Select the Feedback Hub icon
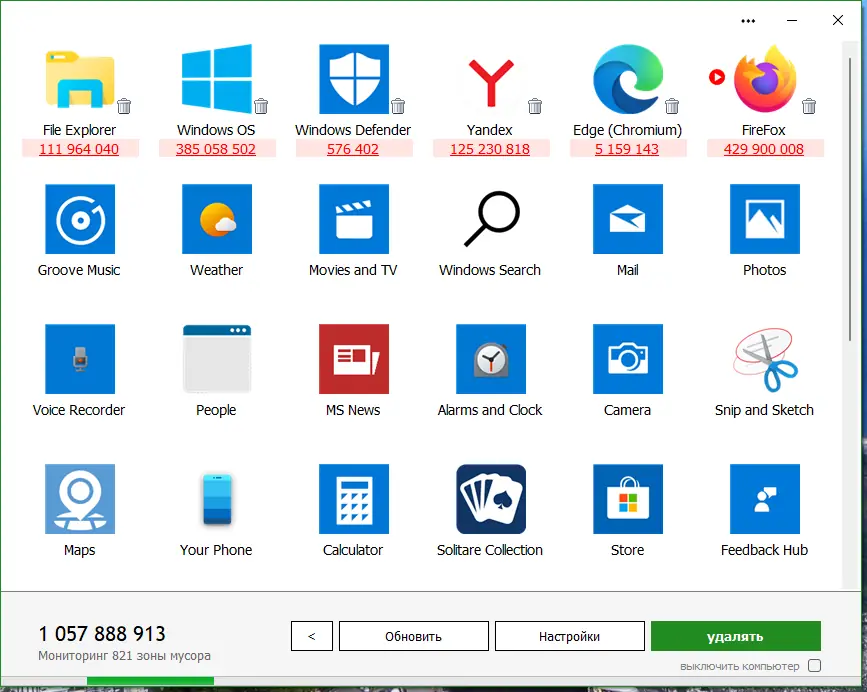 tap(765, 499)
